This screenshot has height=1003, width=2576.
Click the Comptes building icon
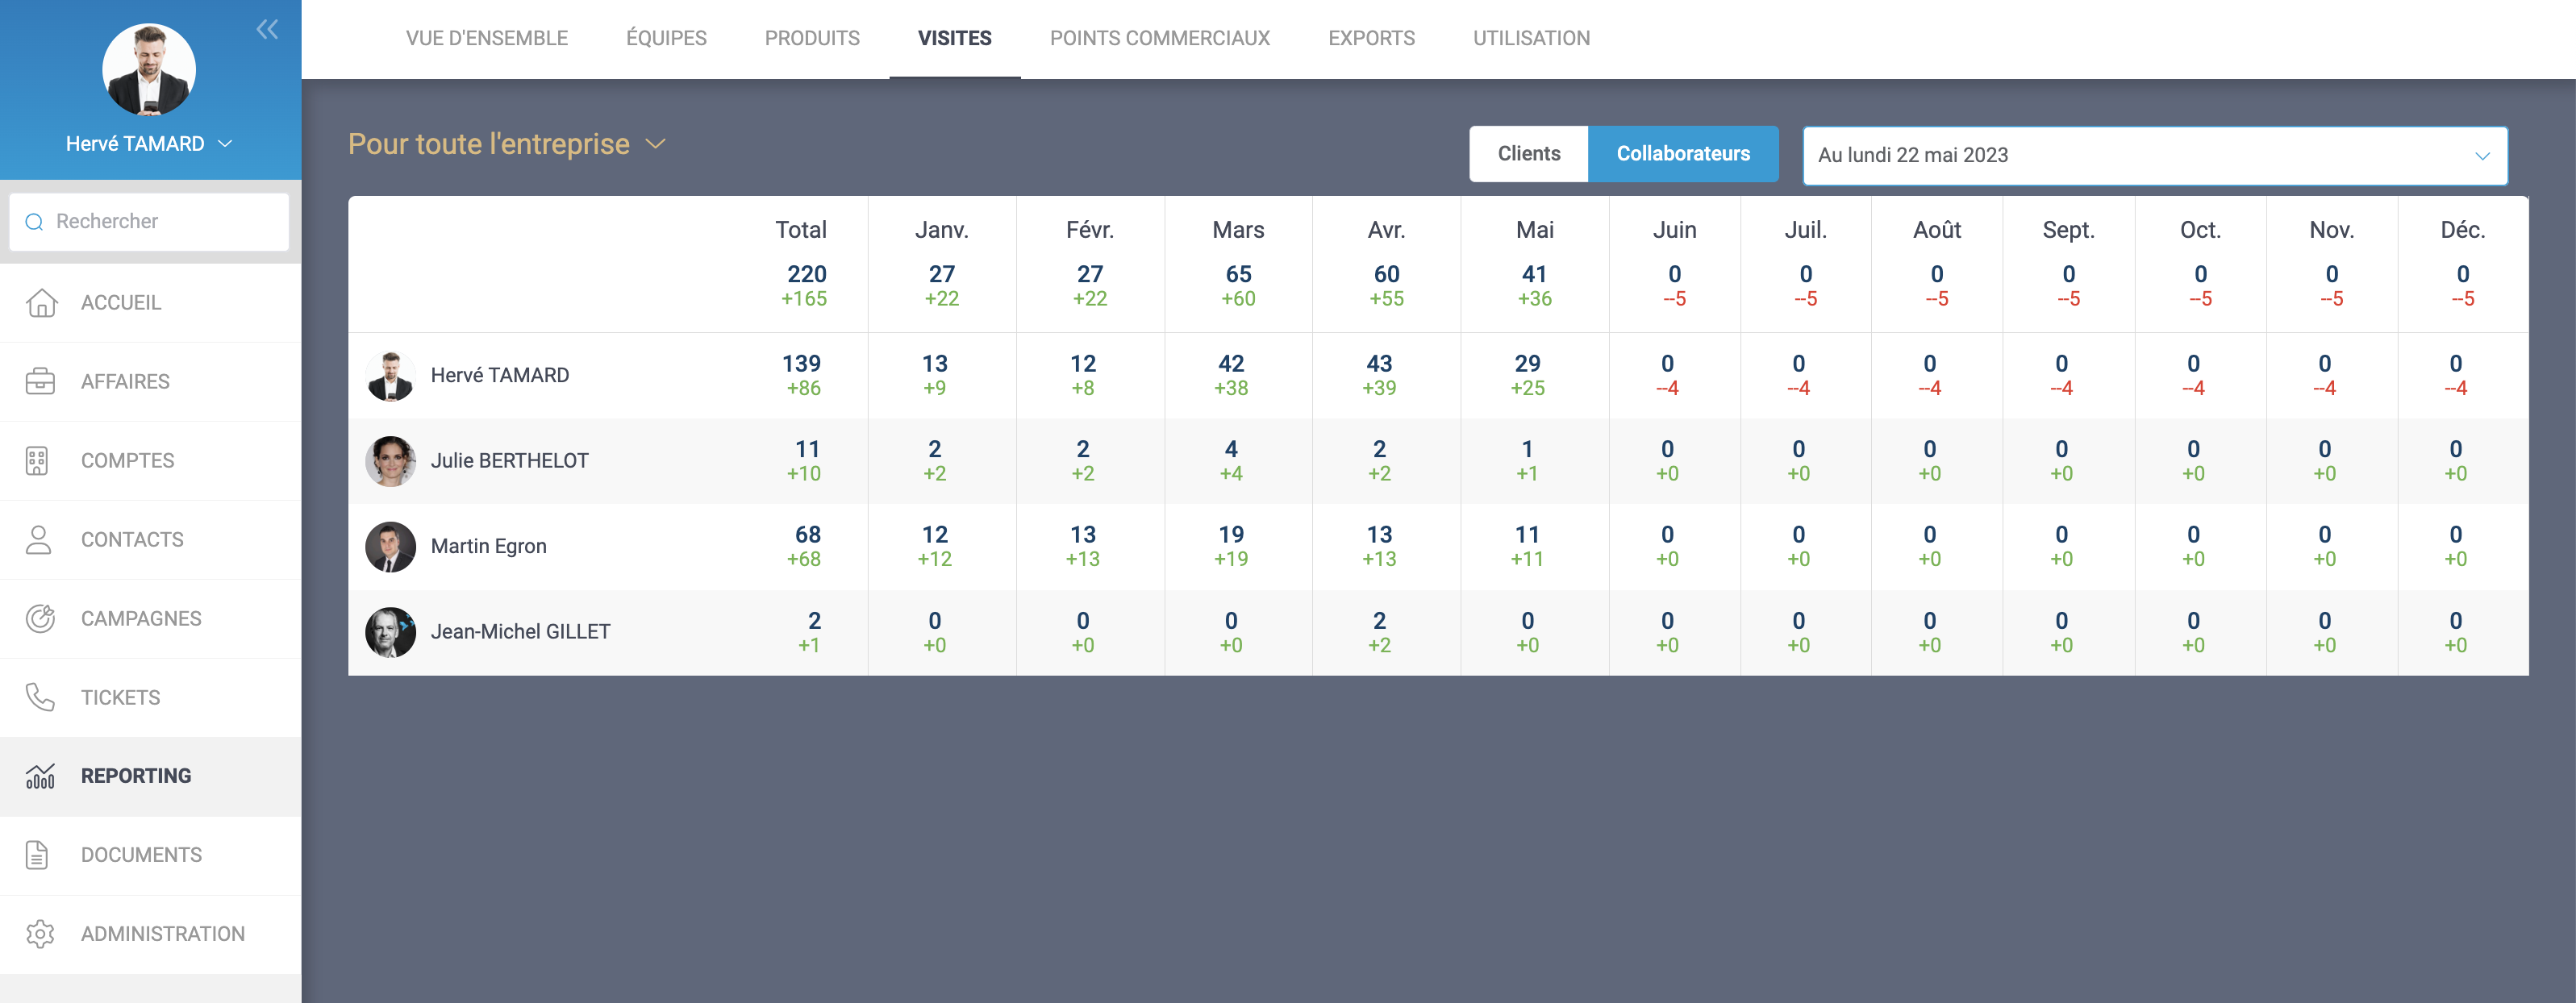[38, 460]
